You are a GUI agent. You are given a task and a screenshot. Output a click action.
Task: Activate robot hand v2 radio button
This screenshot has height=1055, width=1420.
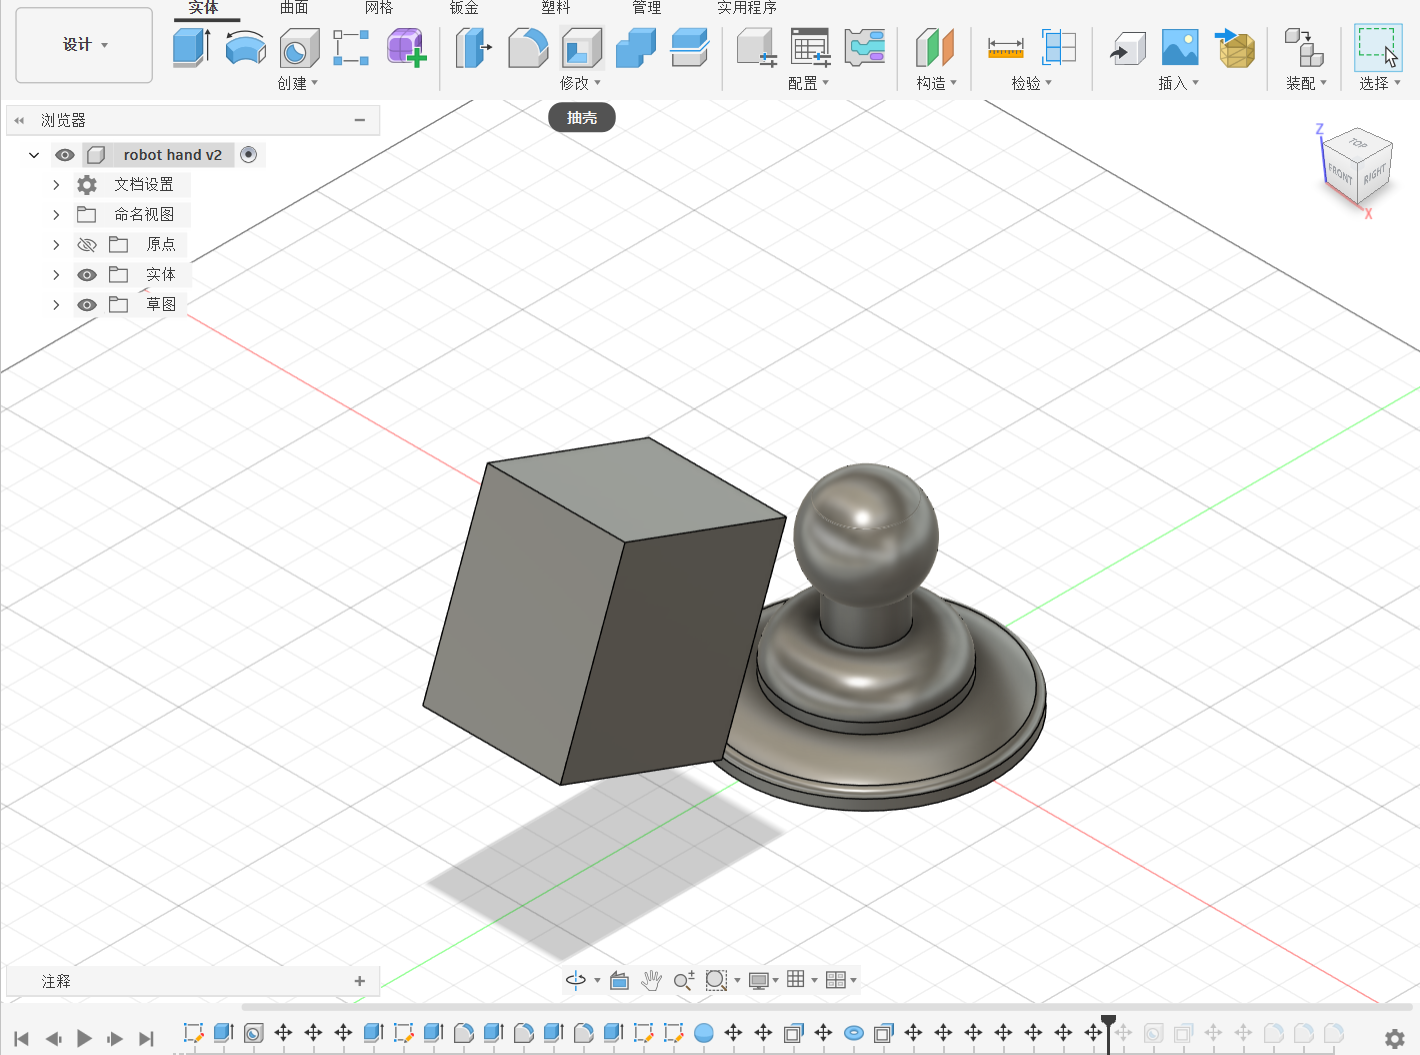pos(249,154)
